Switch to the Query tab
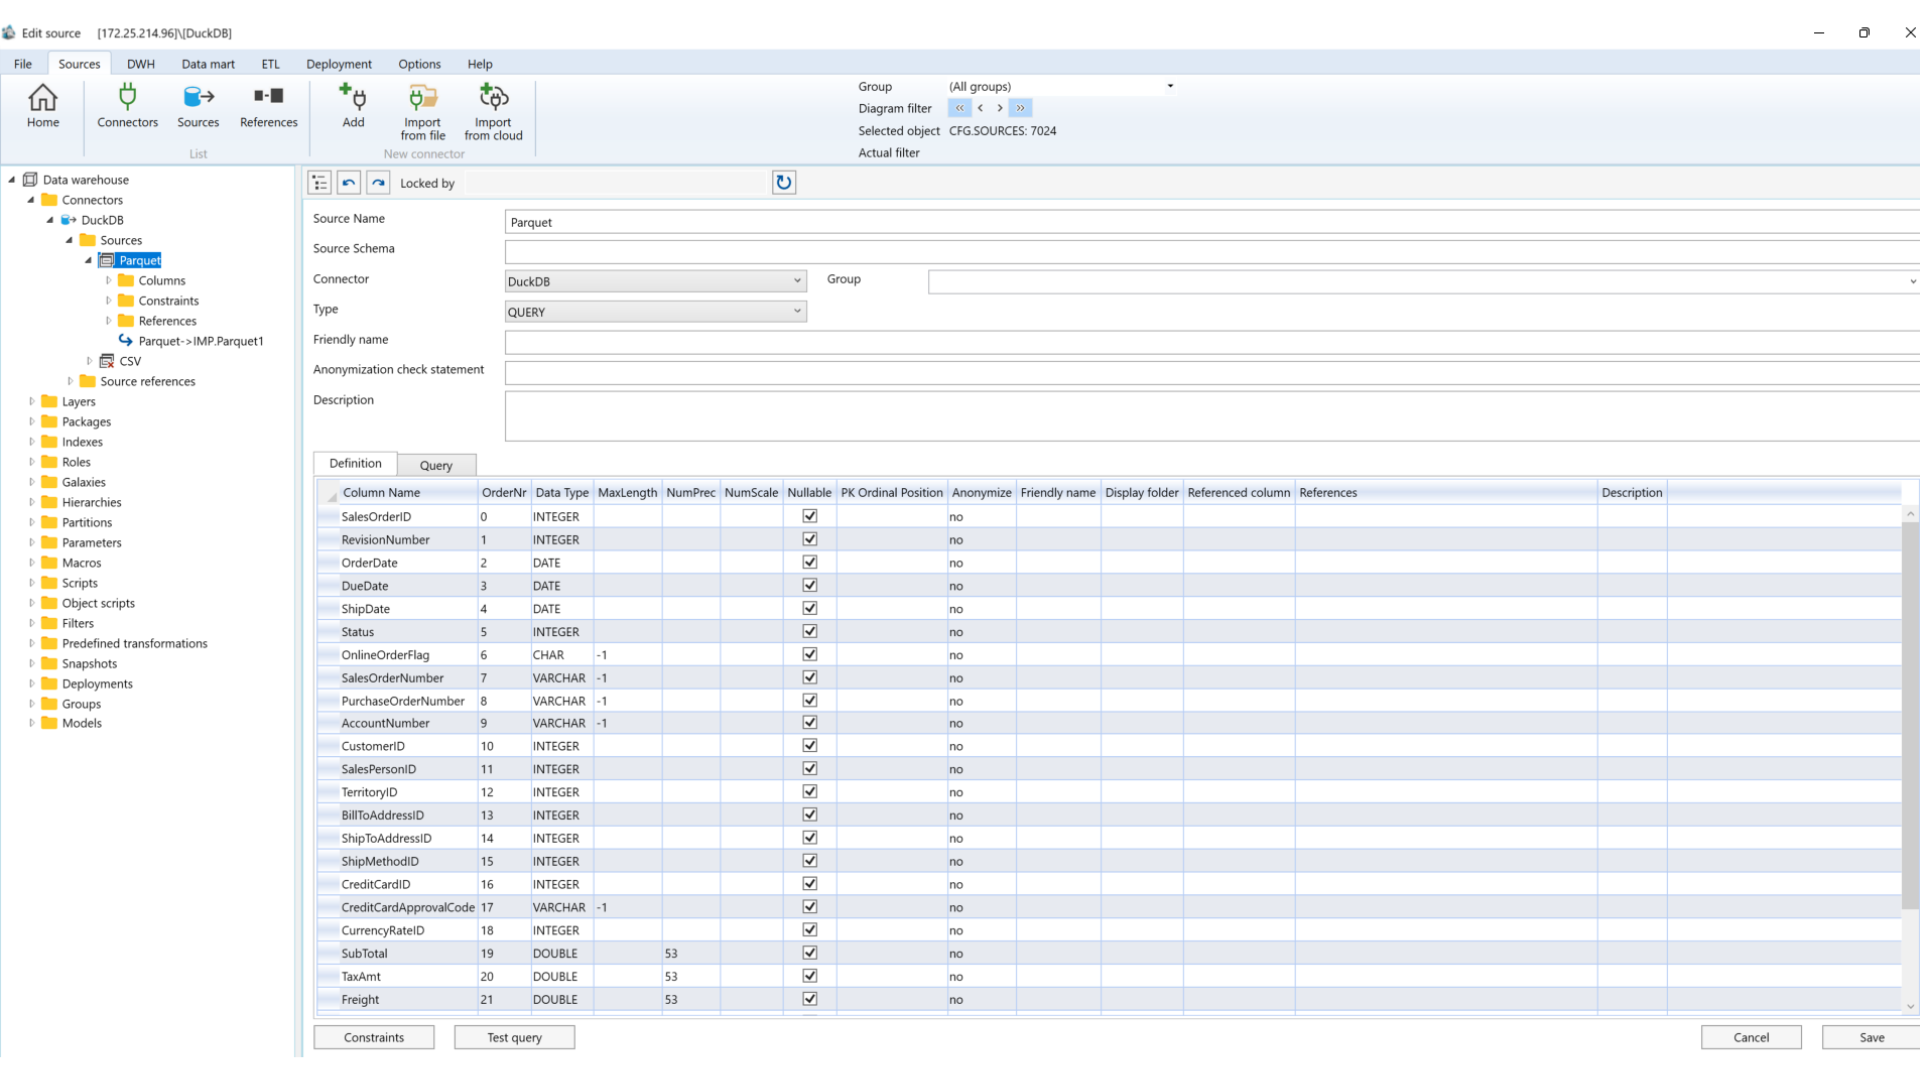 (x=436, y=465)
